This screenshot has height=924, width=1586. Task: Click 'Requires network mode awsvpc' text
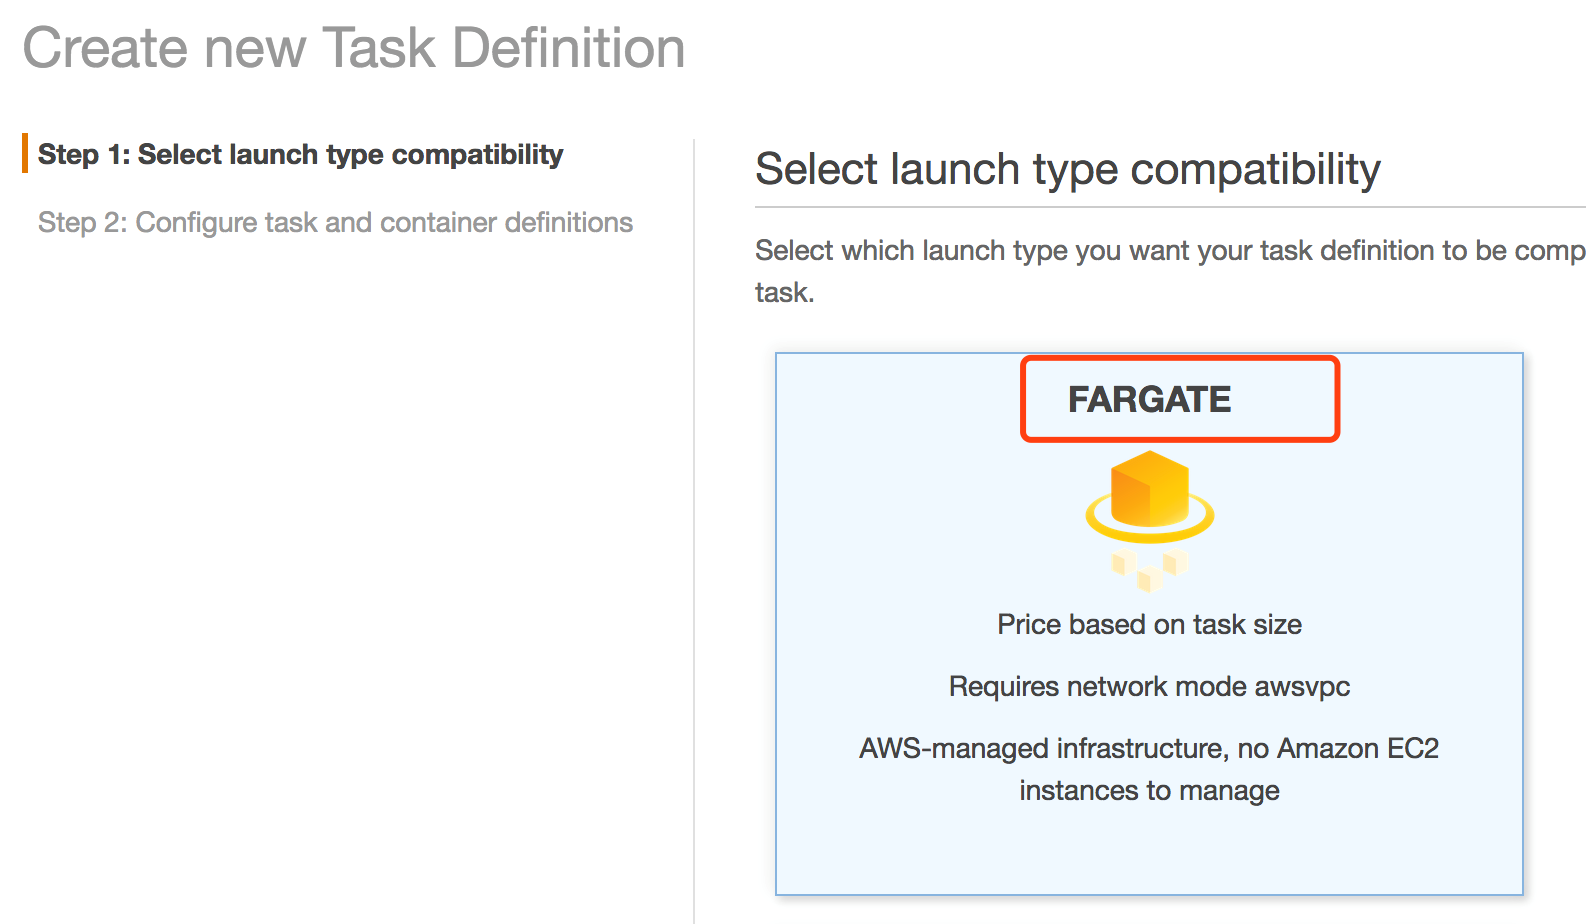1149,687
